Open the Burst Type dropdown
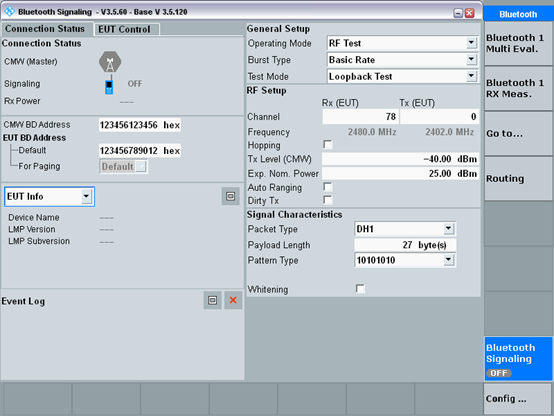This screenshot has height=416, width=554. click(471, 59)
